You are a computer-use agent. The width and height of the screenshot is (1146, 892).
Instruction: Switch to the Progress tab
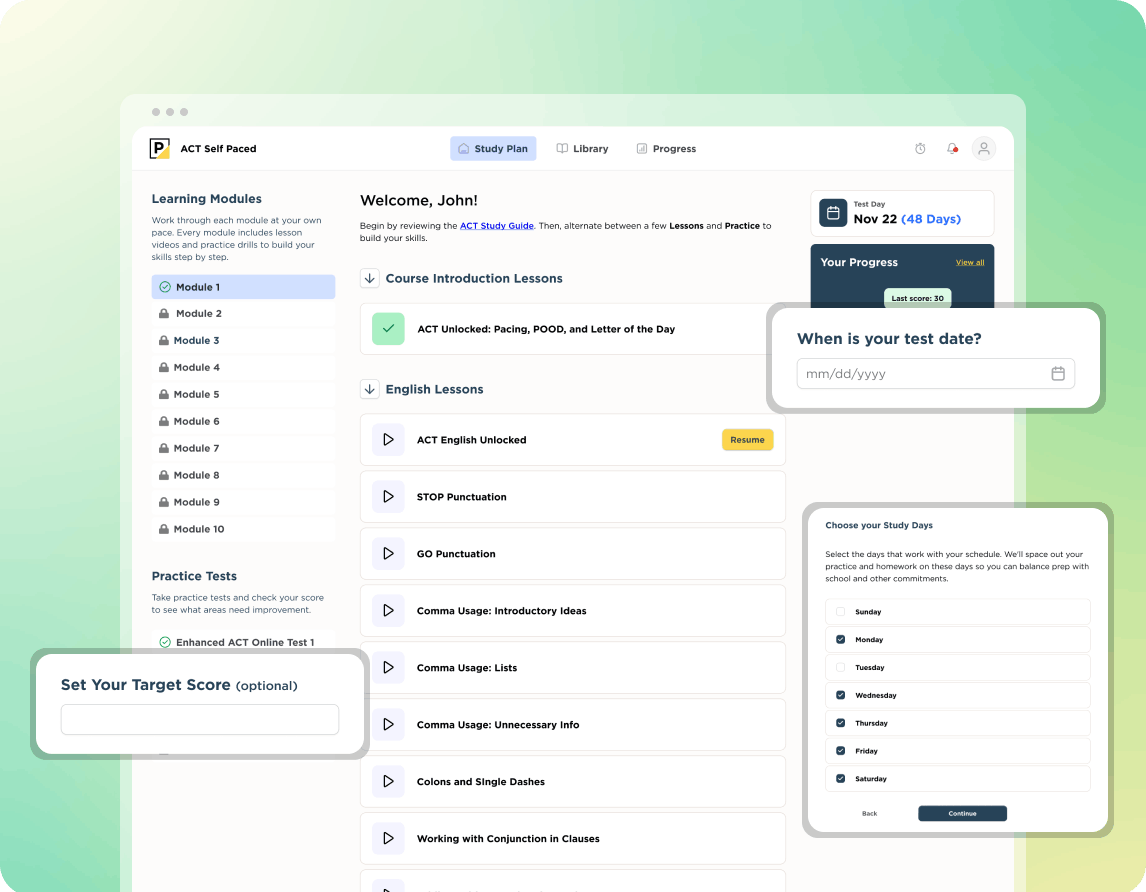[666, 148]
